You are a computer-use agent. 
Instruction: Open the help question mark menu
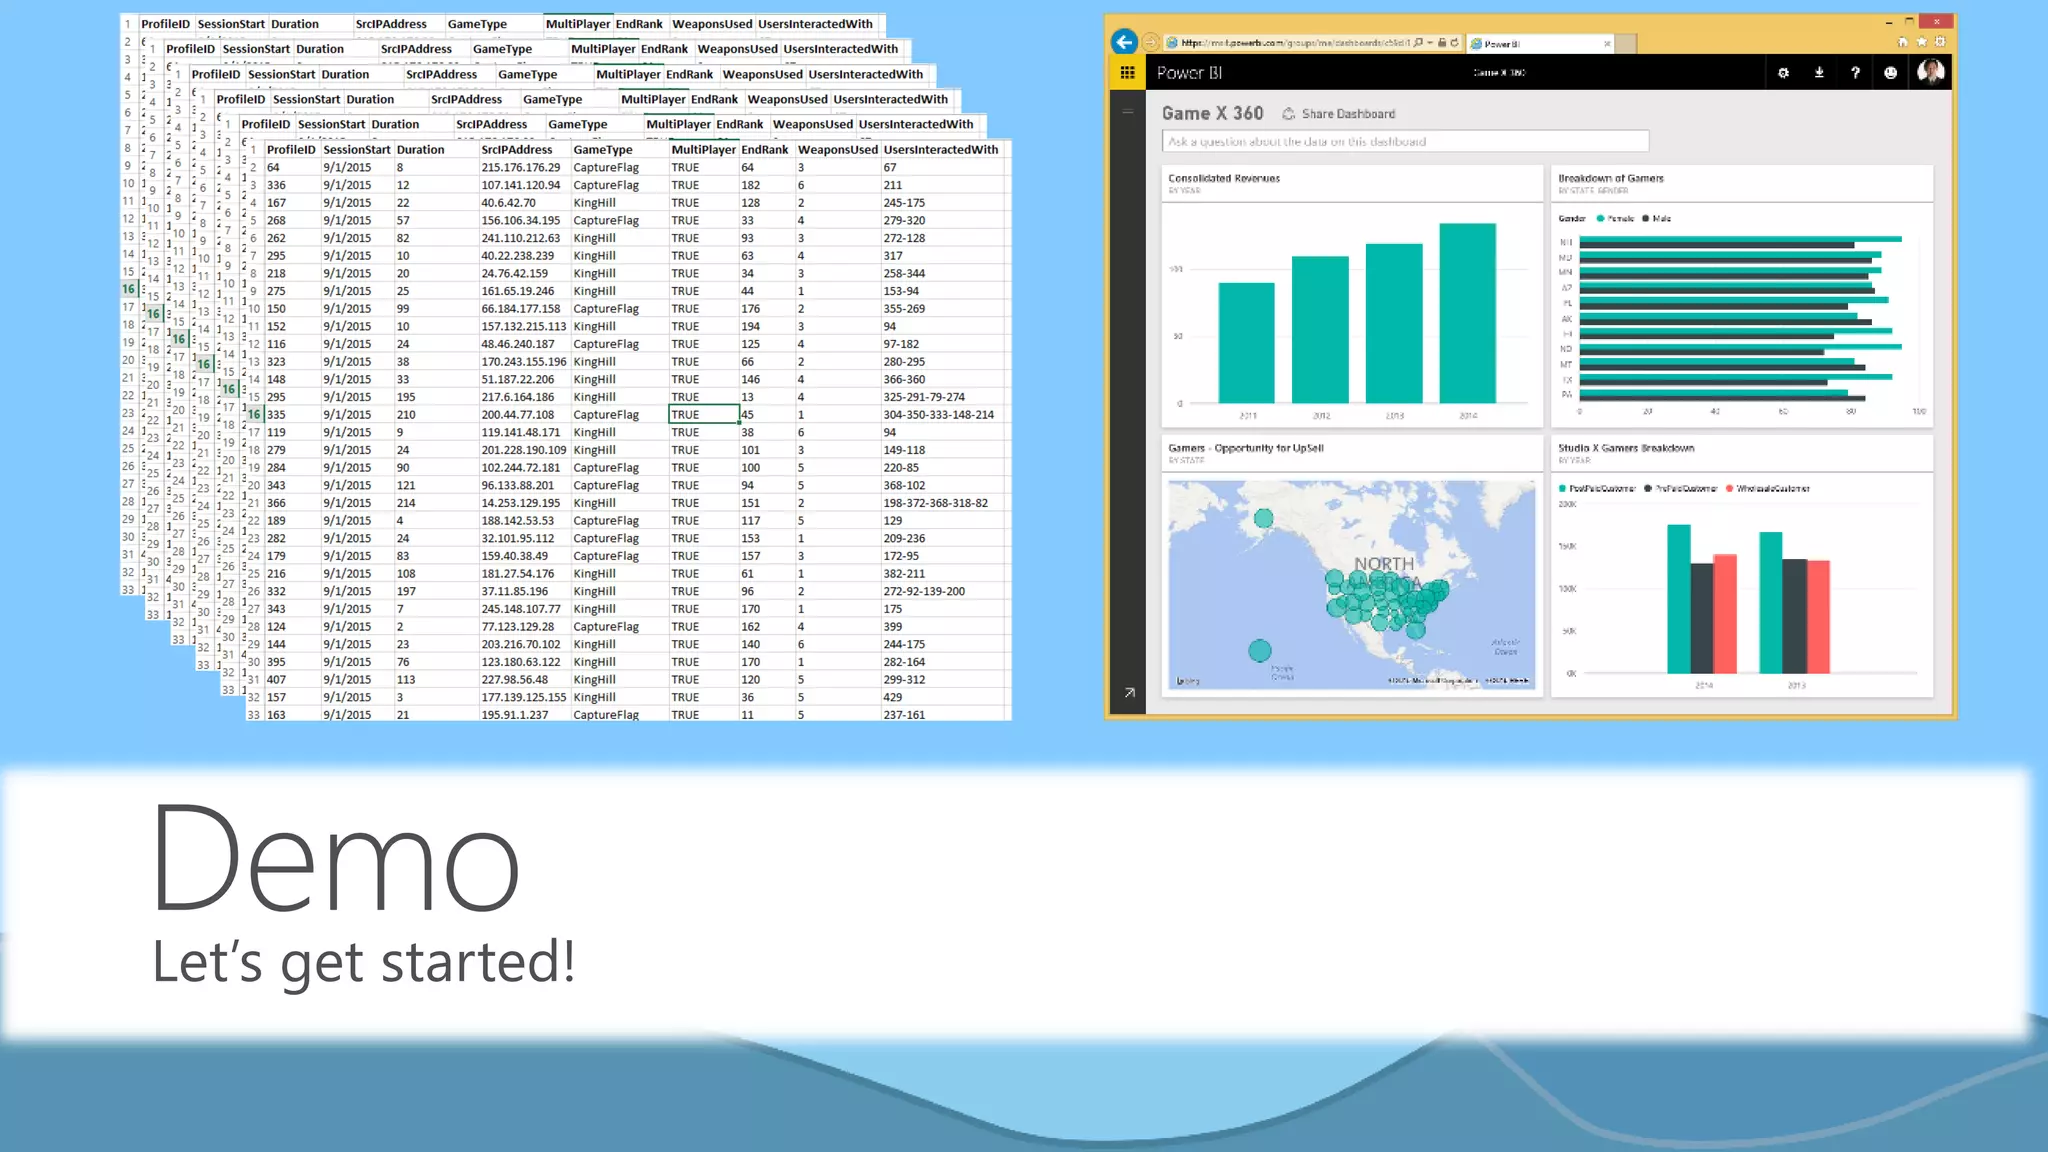click(1855, 73)
